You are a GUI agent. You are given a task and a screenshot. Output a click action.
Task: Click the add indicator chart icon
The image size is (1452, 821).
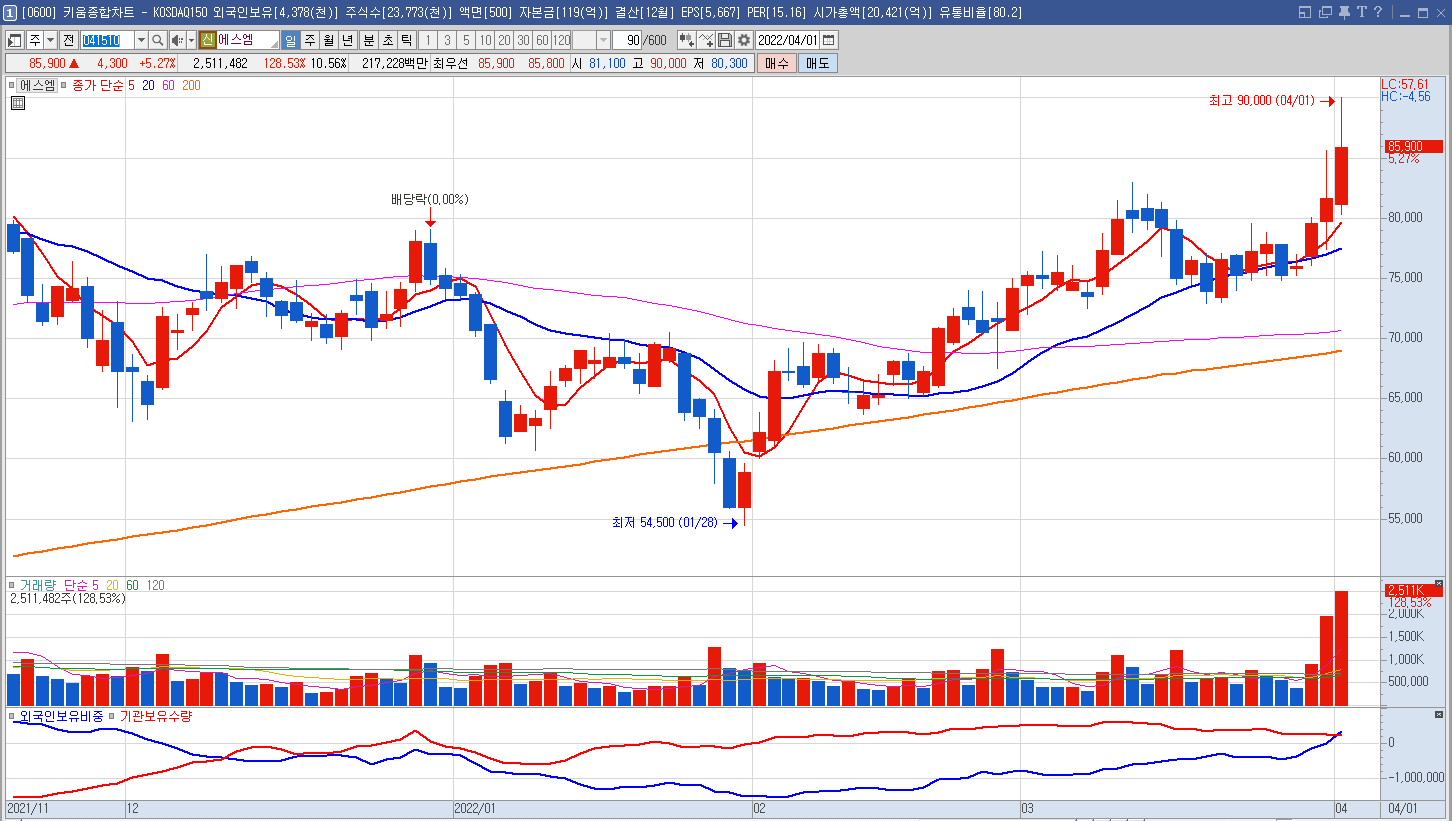click(x=687, y=40)
